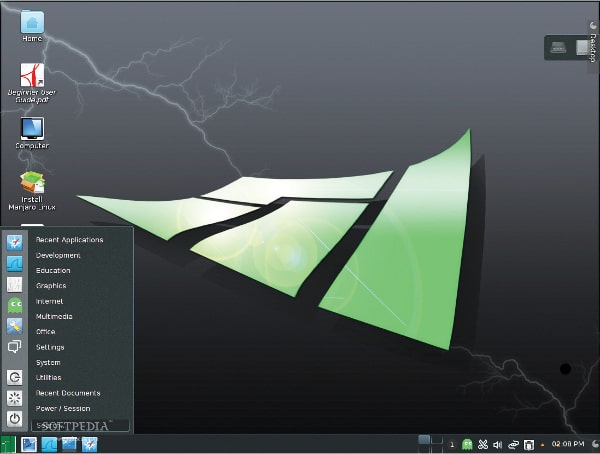Open the panel toolbox at the bottom-right corner
Image resolution: width=600 pixels, height=454 pixels.
point(595,444)
